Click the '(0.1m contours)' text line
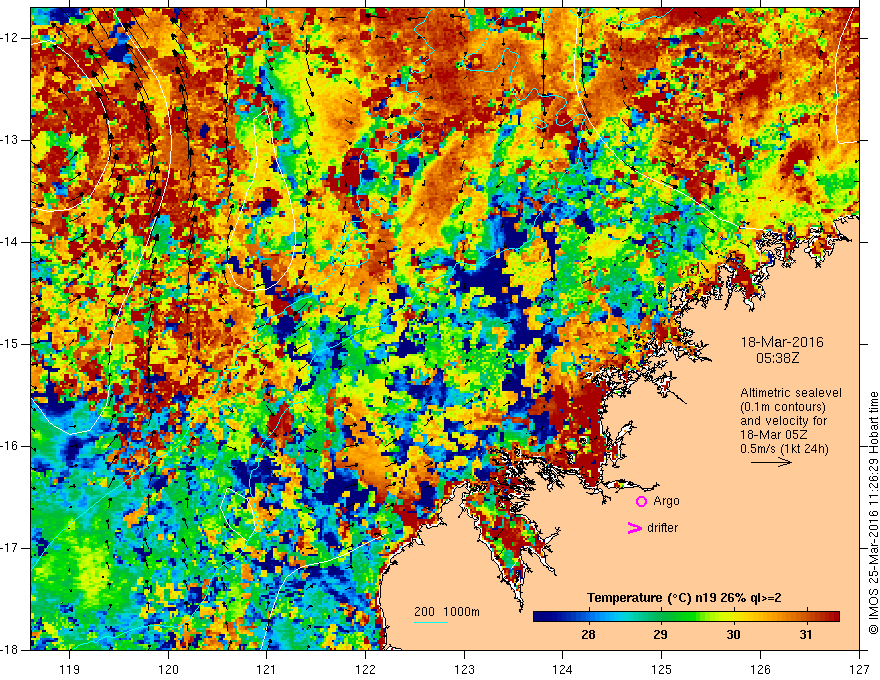Viewport: 880px width, 680px height. tap(783, 407)
